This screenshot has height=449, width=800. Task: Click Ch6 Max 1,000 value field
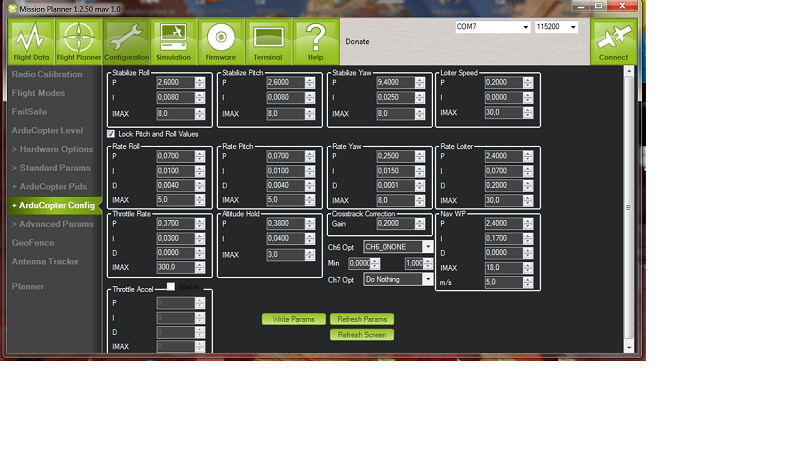[x=414, y=263]
